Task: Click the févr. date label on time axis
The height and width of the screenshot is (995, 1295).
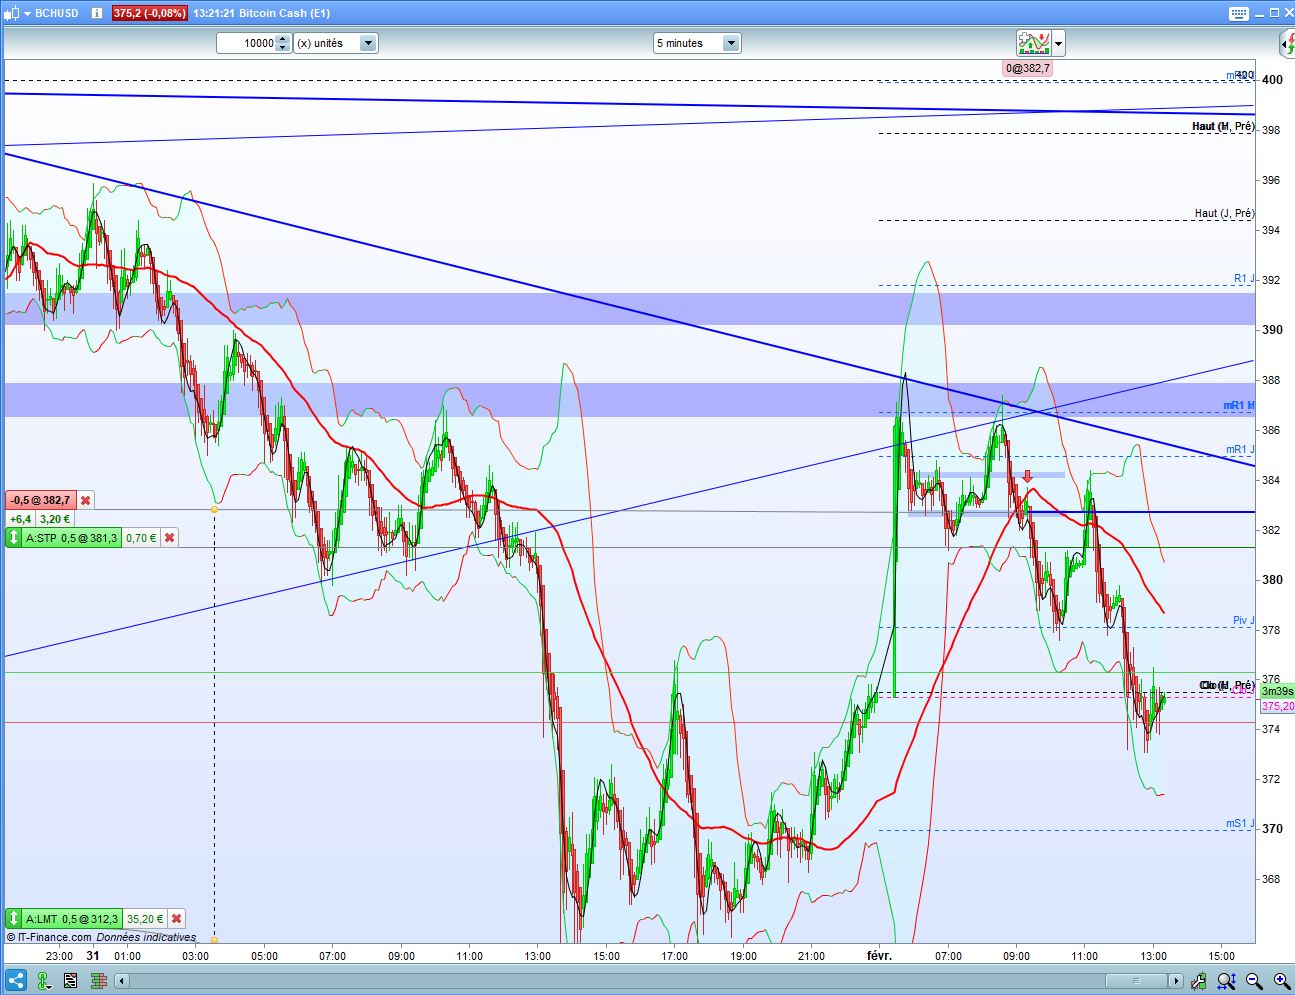Action: tap(879, 956)
